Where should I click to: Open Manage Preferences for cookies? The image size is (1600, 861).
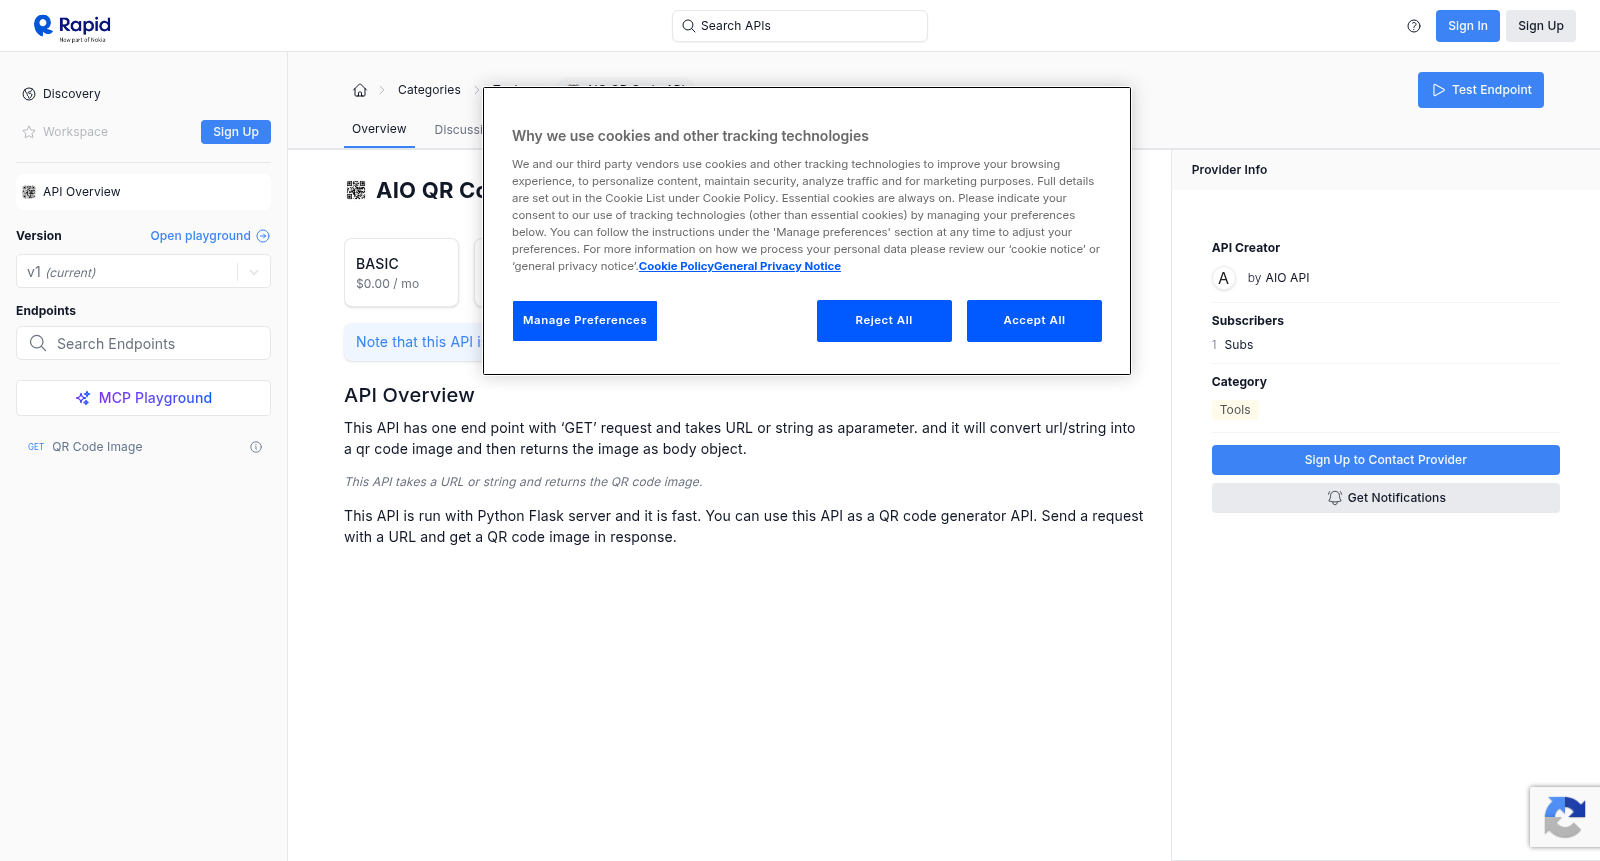[585, 321]
